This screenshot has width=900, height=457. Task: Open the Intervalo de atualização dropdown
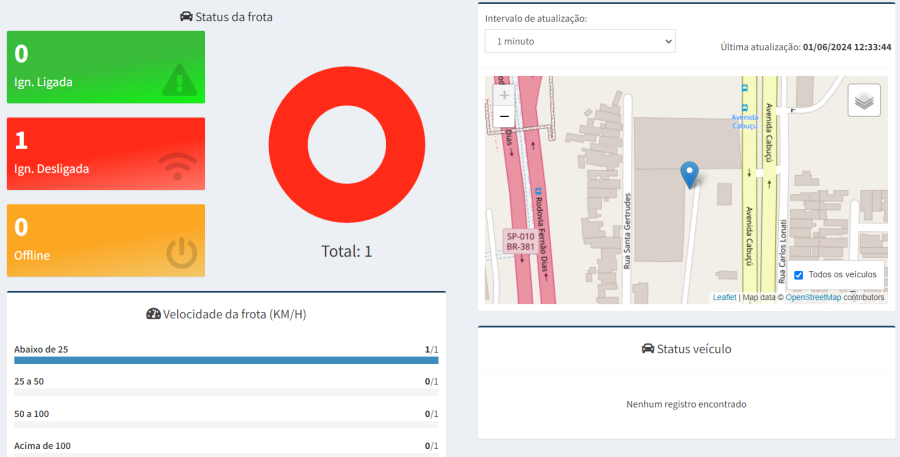580,41
